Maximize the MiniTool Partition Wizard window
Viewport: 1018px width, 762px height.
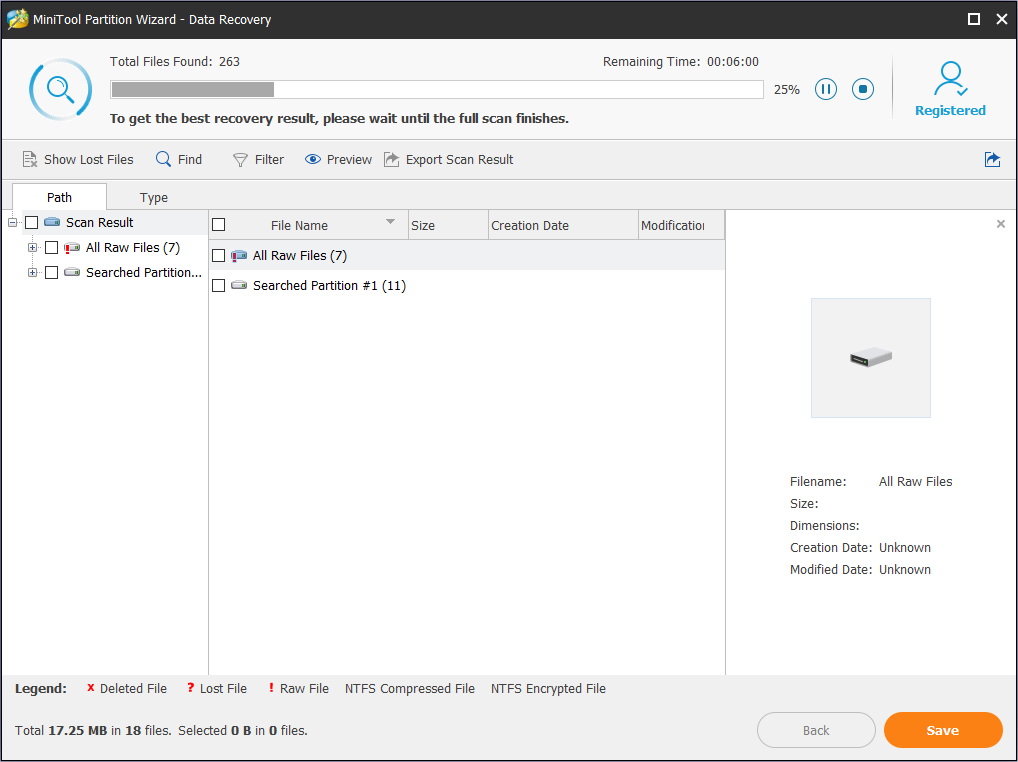[x=974, y=19]
